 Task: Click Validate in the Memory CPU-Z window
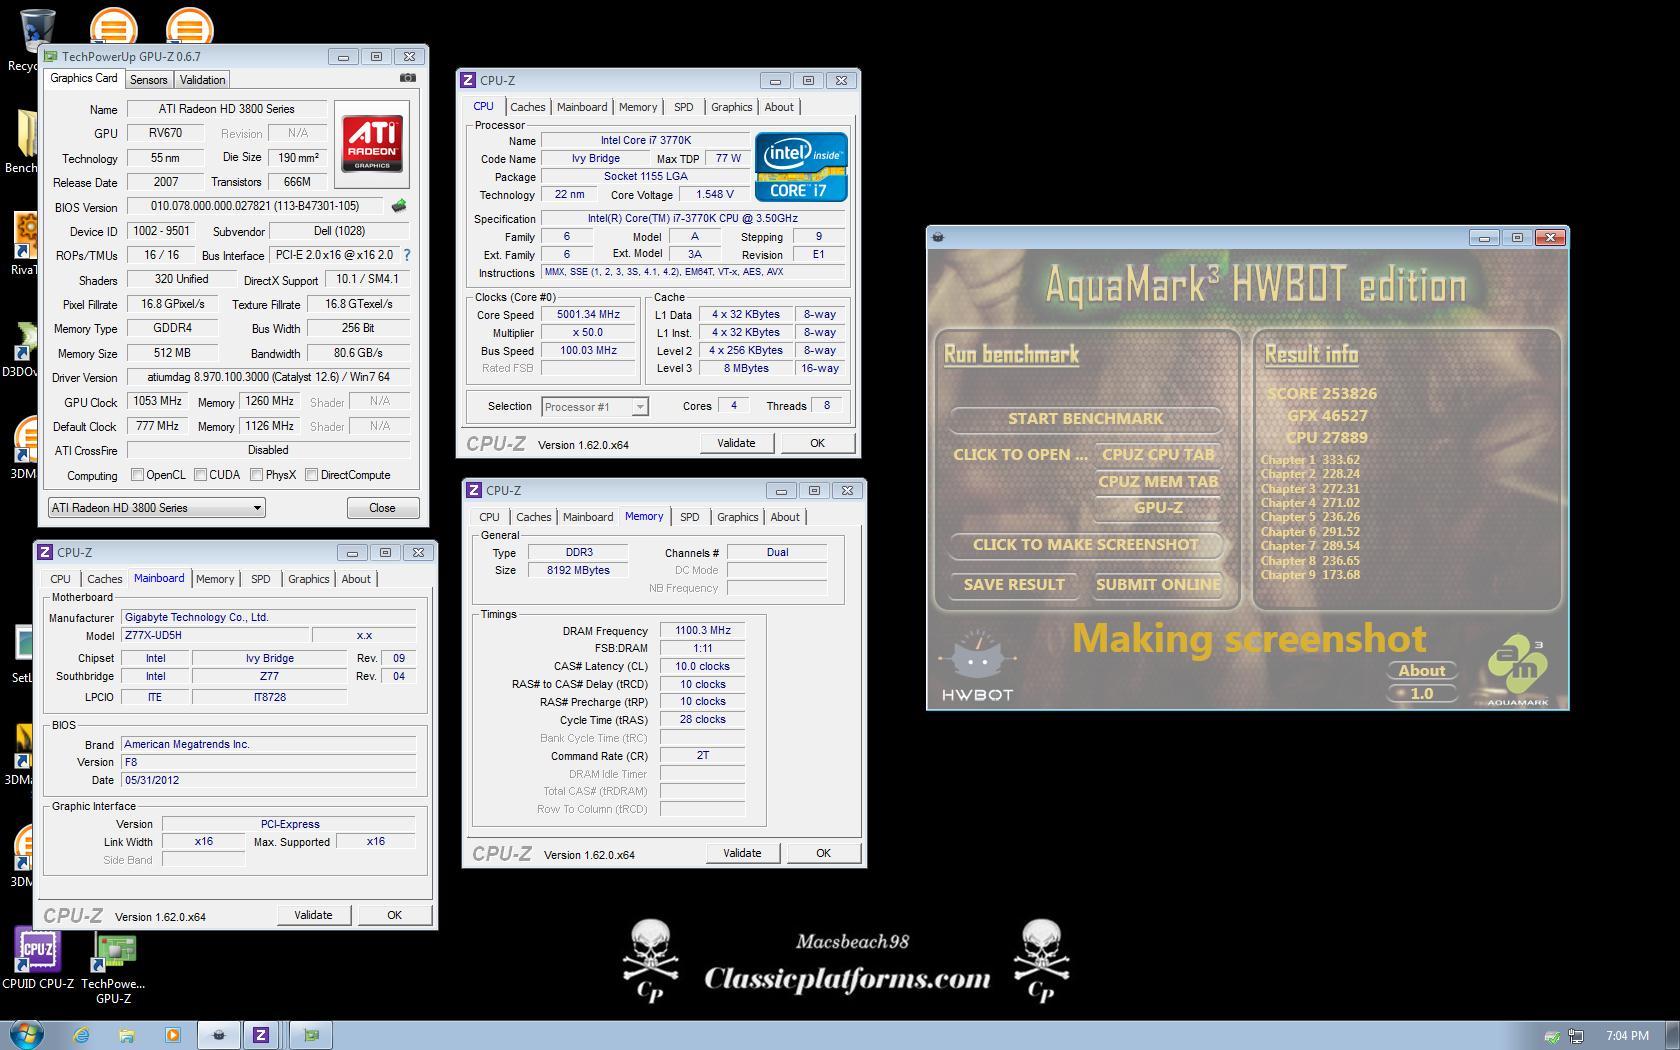point(742,853)
